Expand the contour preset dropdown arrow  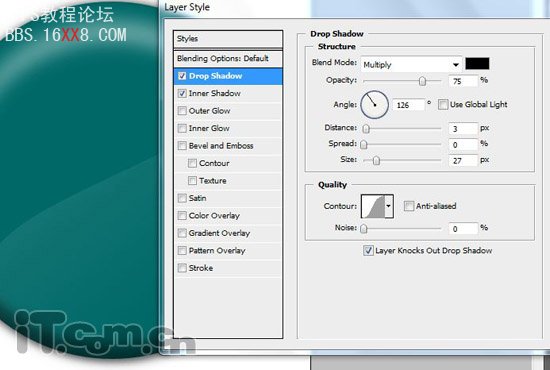point(389,206)
